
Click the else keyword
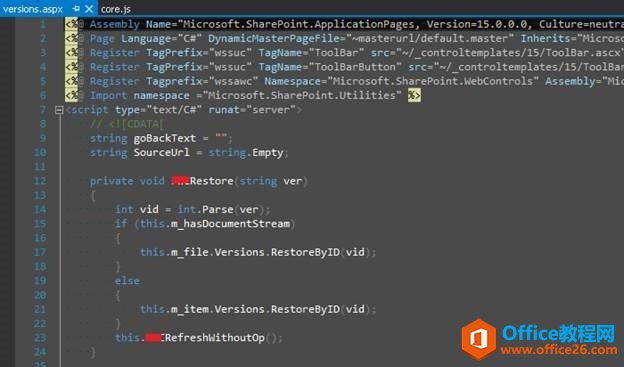(x=127, y=281)
